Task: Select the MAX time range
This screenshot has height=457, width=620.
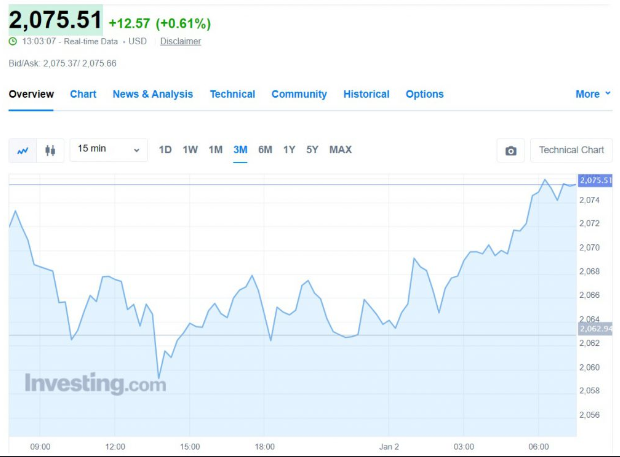Action: tap(340, 150)
